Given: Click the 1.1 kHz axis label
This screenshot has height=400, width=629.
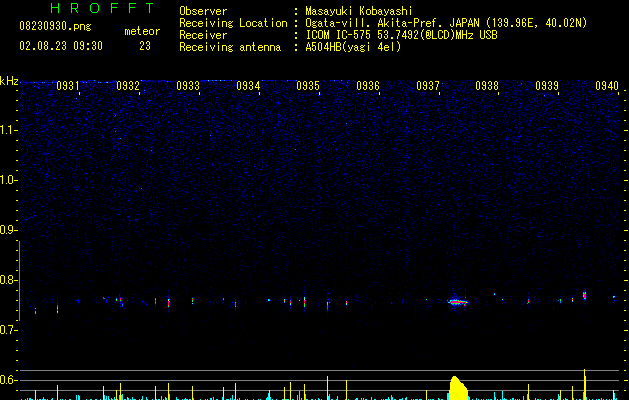Looking at the screenshot, I should pyautogui.click(x=8, y=130).
